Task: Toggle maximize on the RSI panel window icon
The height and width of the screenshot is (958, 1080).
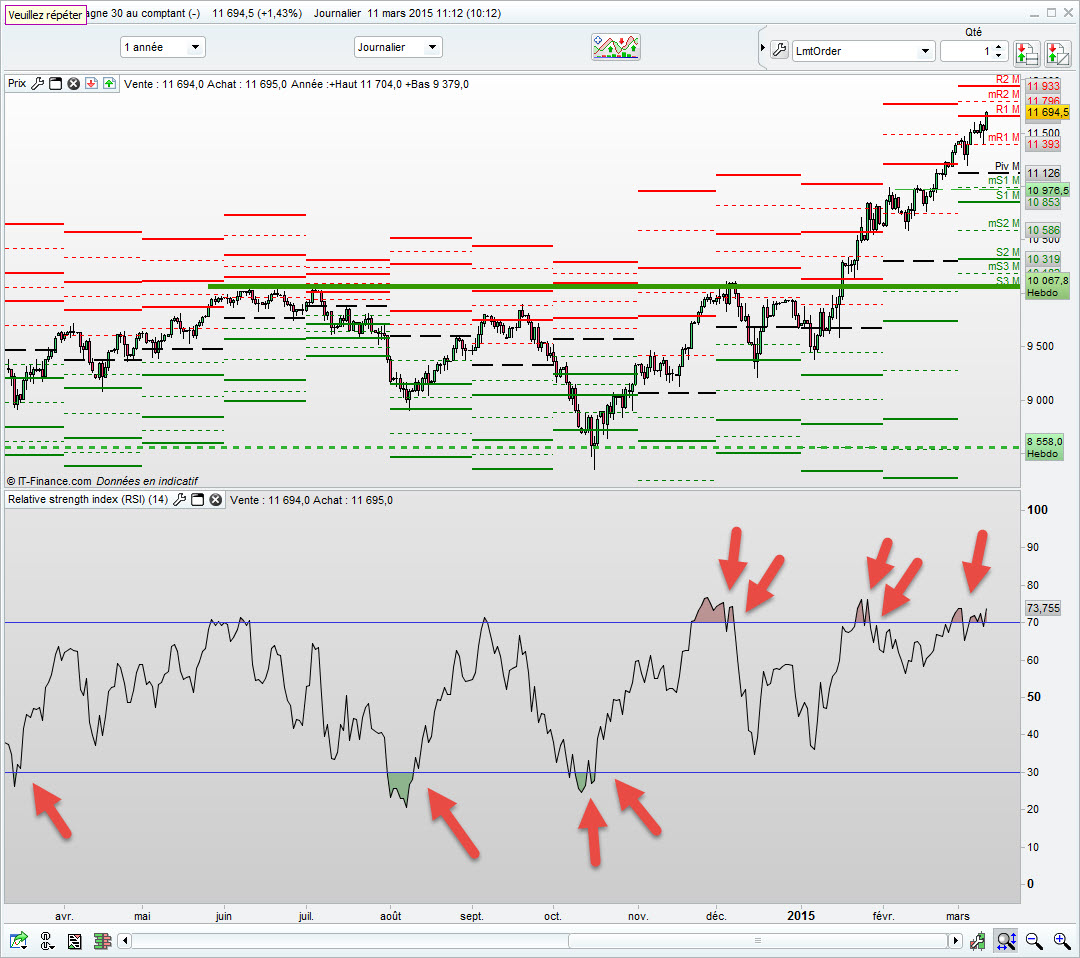Action: pos(198,499)
